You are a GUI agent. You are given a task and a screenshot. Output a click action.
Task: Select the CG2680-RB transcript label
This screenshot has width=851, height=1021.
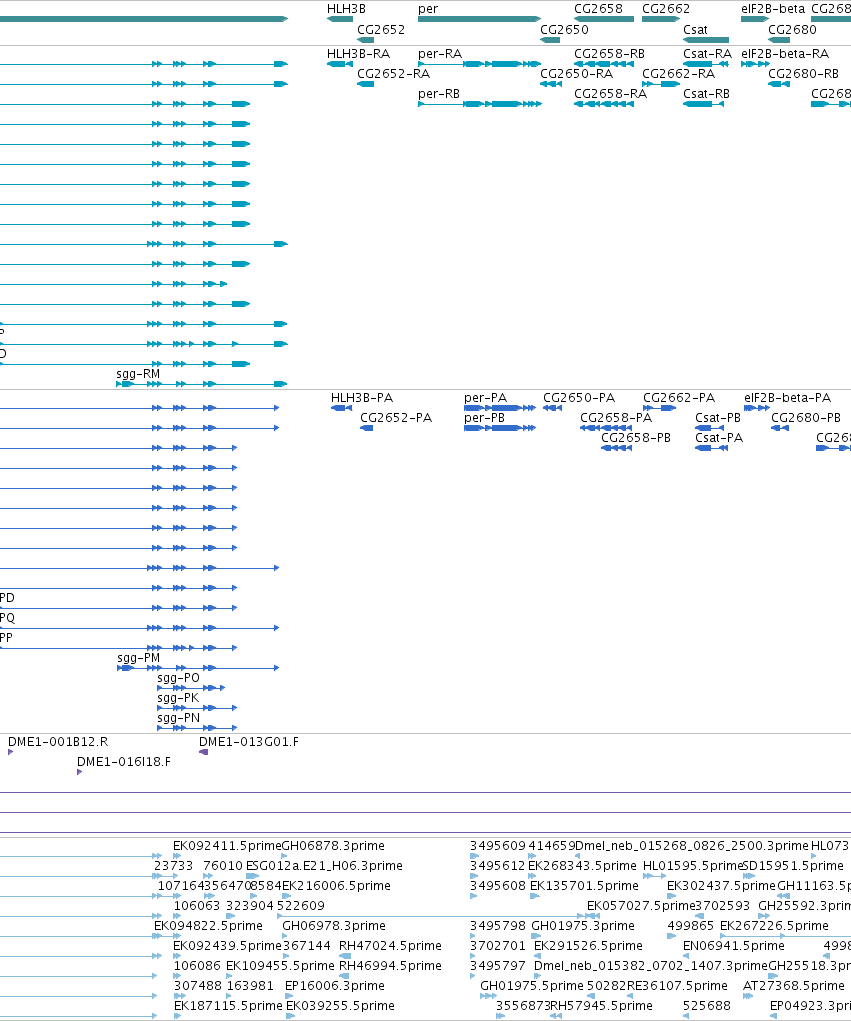803,74
